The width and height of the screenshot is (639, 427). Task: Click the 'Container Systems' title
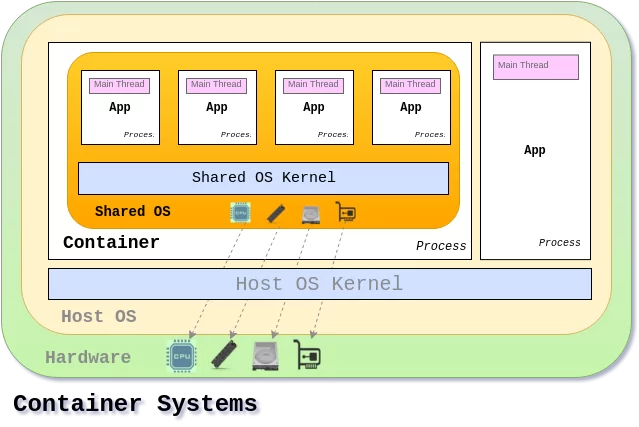(135, 403)
